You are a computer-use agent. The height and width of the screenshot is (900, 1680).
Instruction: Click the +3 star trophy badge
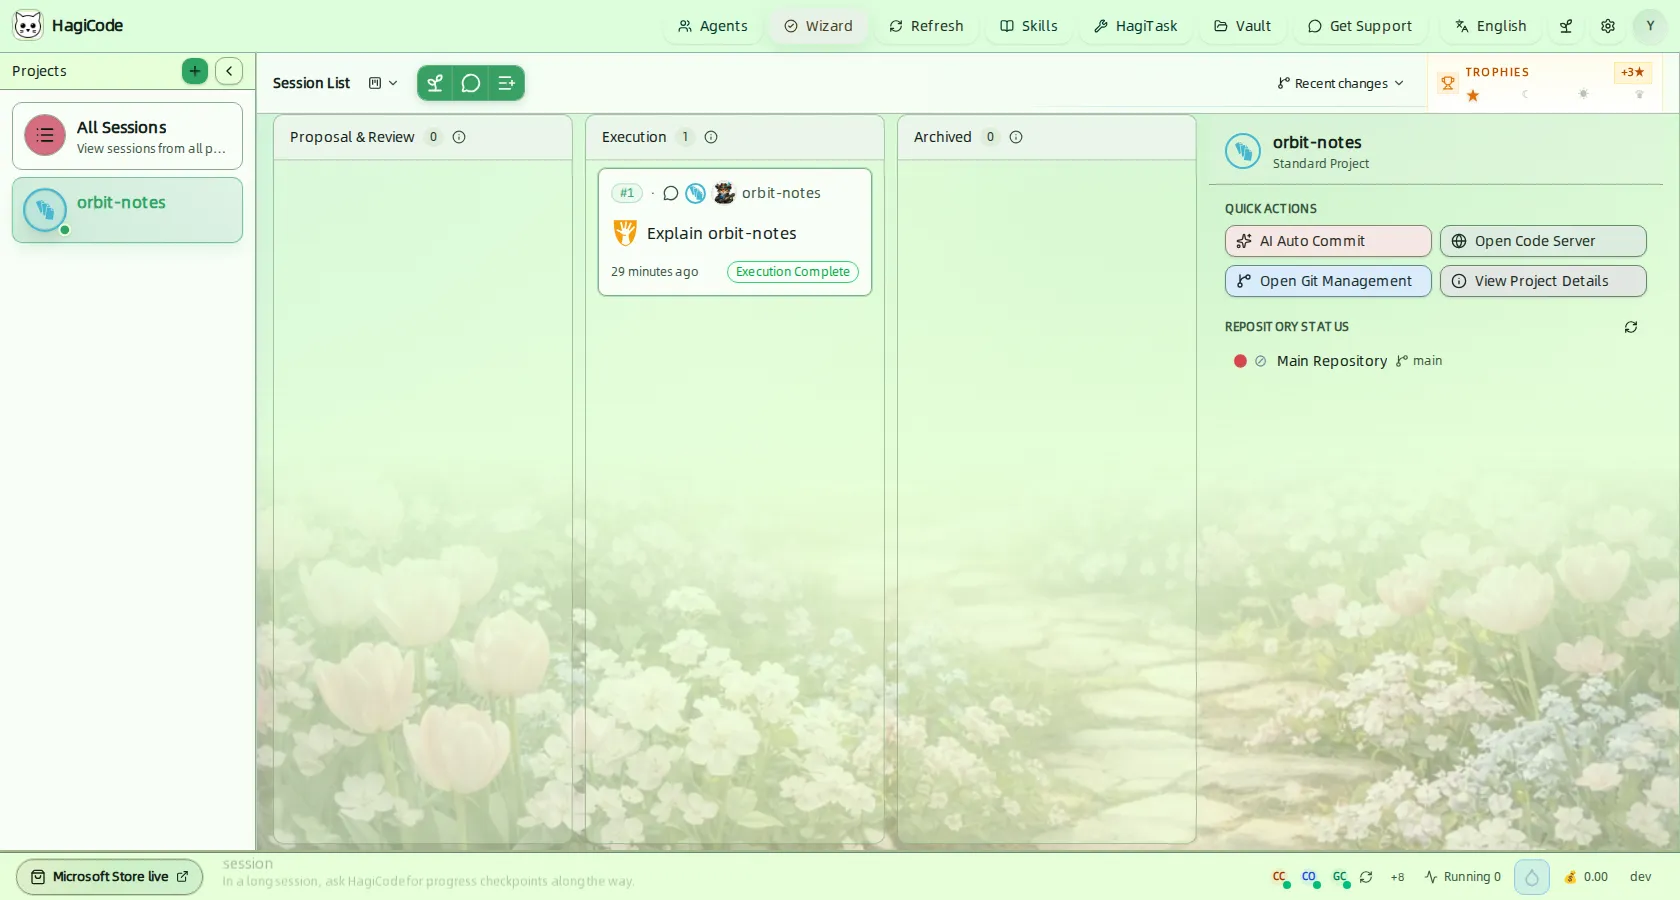1632,72
